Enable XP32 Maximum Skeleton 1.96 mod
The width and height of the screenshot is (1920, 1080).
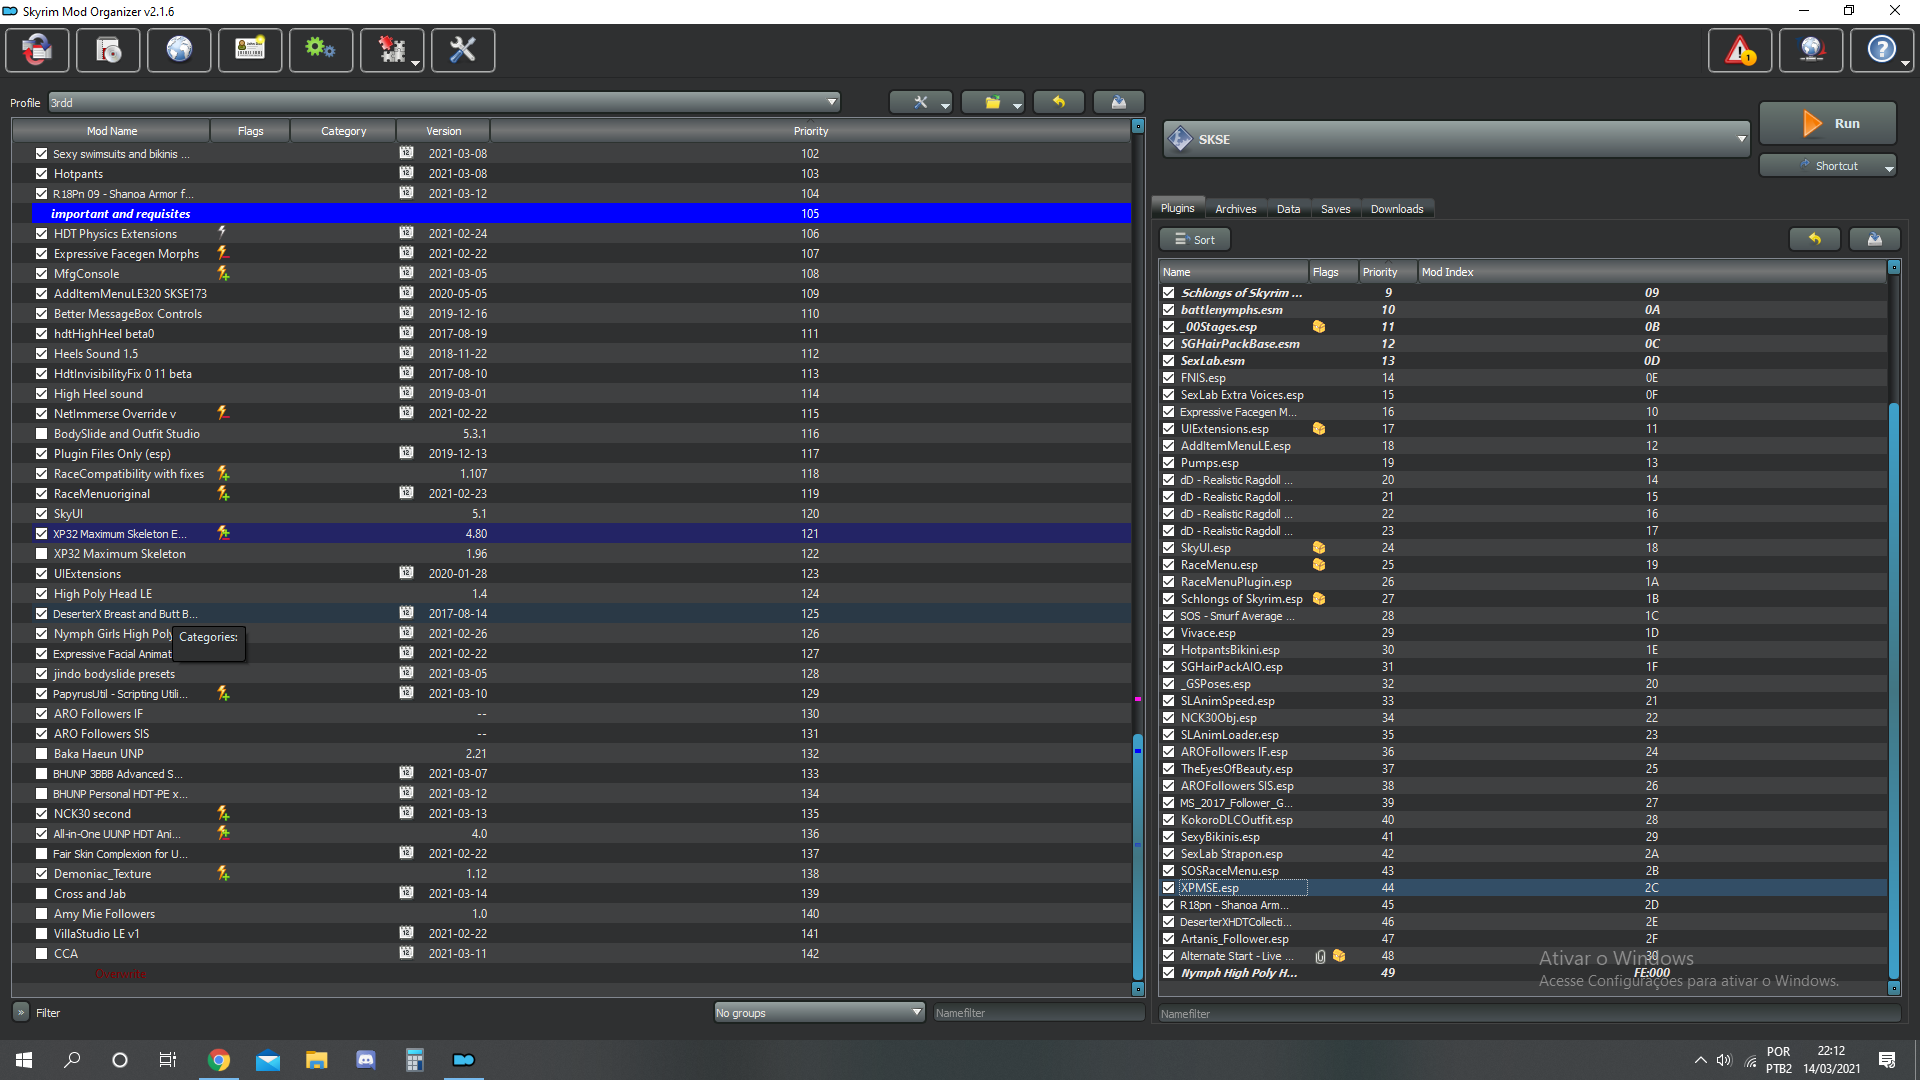41,554
